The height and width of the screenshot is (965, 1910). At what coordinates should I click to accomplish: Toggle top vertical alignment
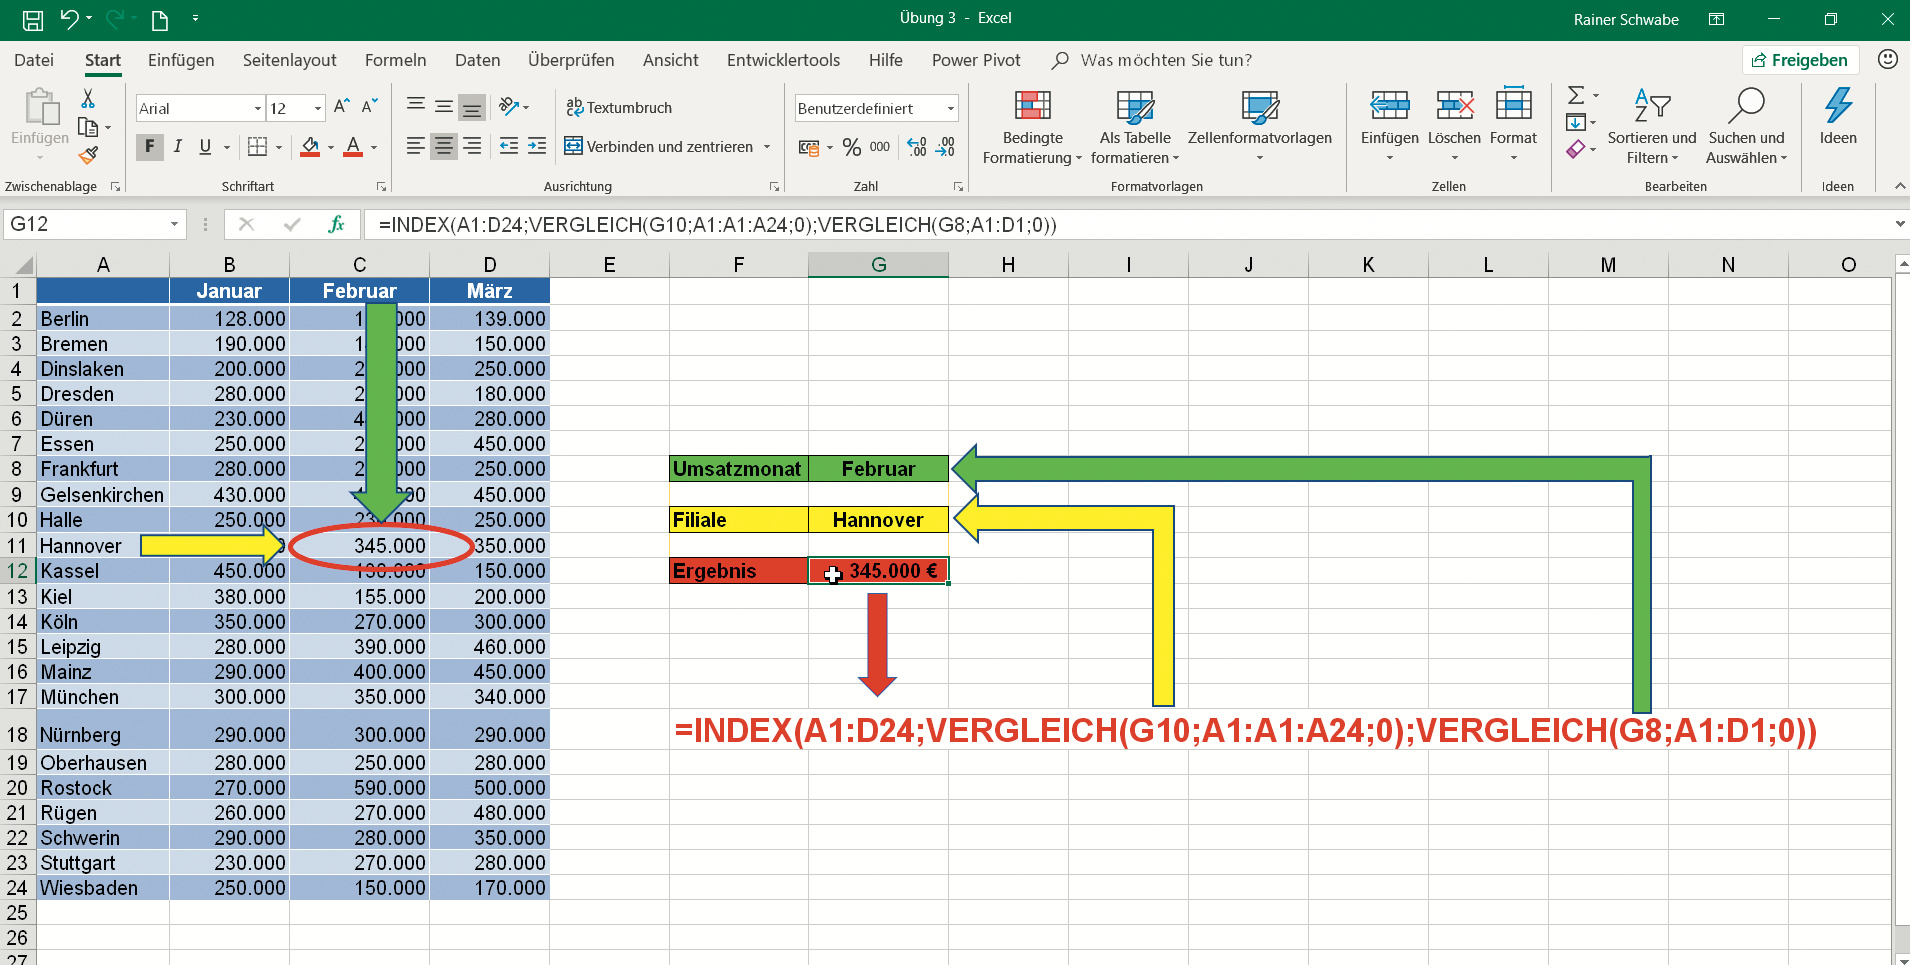pyautogui.click(x=416, y=106)
